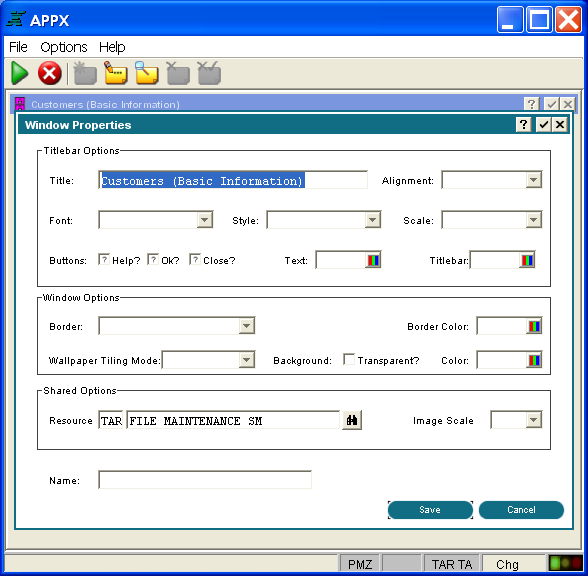Click the checkmark icon in Window Properties titlebar

pyautogui.click(x=543, y=124)
